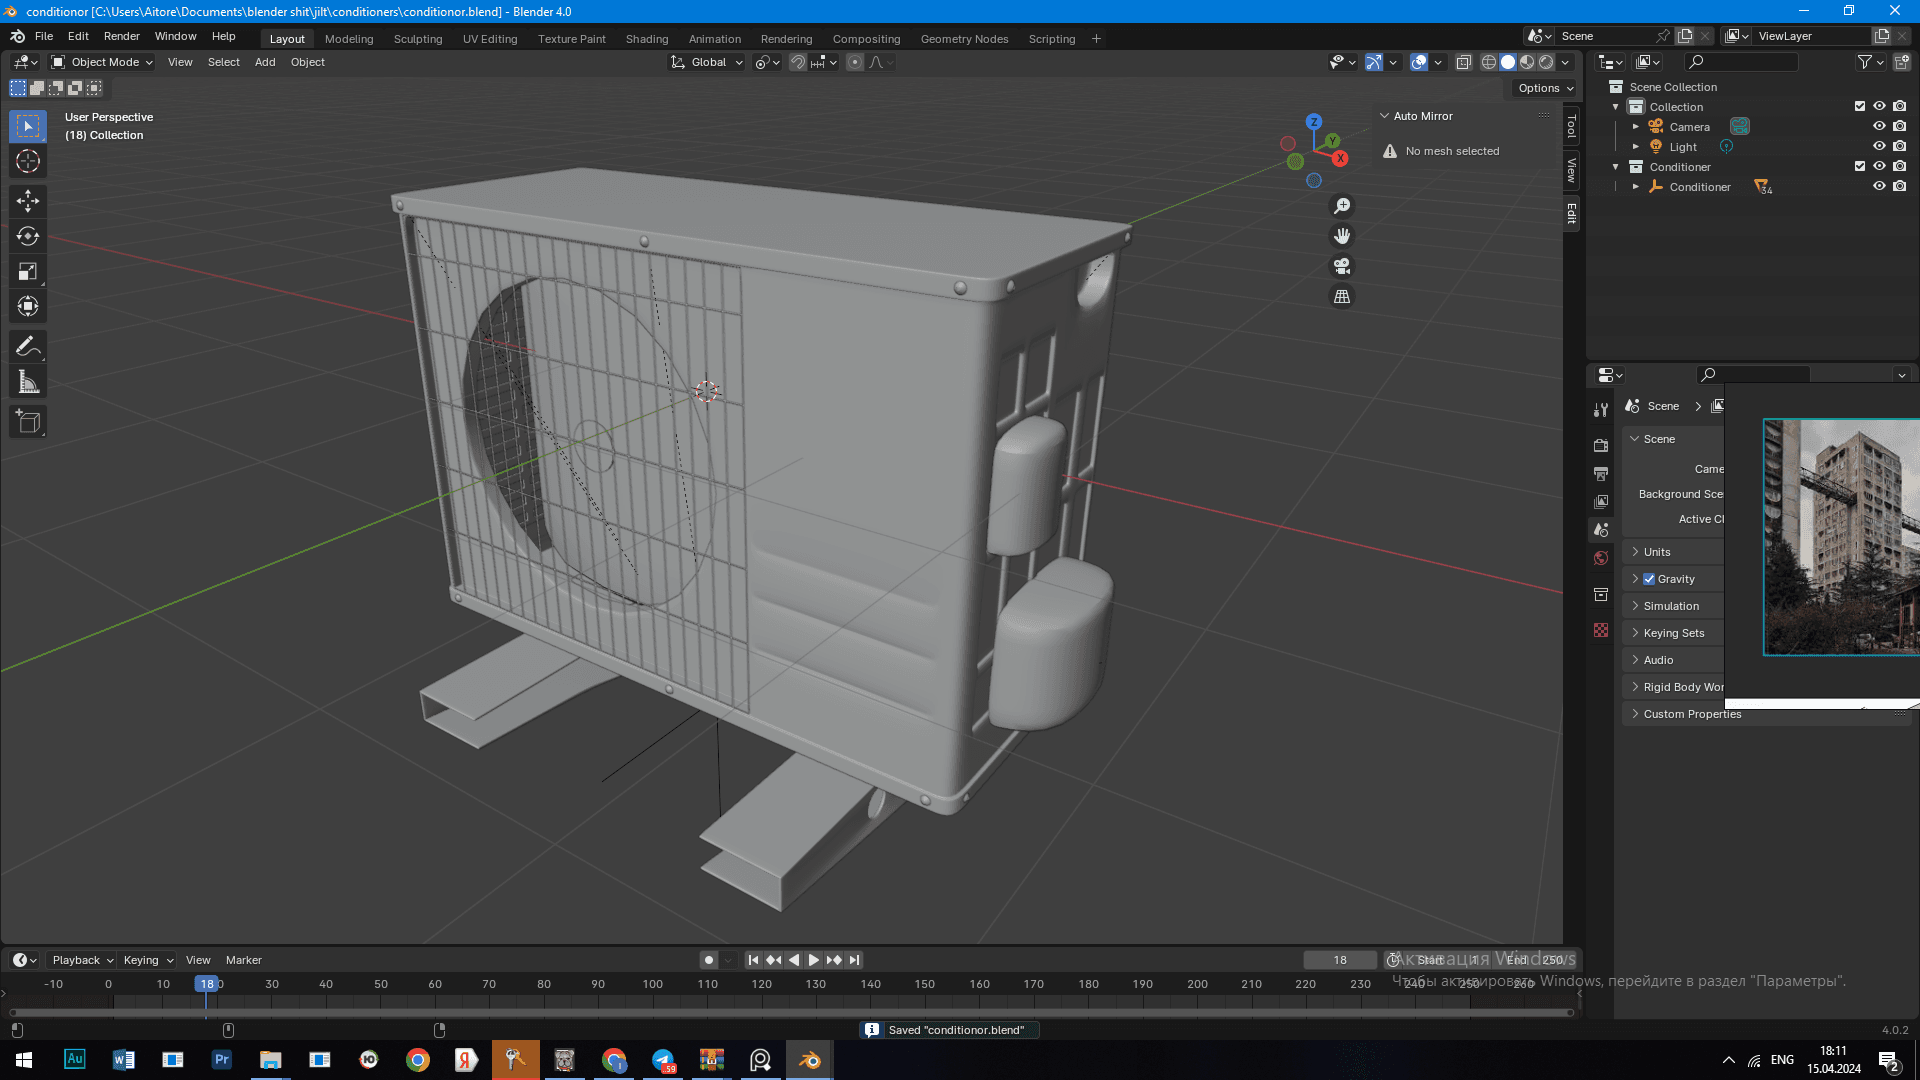Viewport: 1920px width, 1080px height.
Task: Jump to the timeline end frame
Action: (854, 960)
